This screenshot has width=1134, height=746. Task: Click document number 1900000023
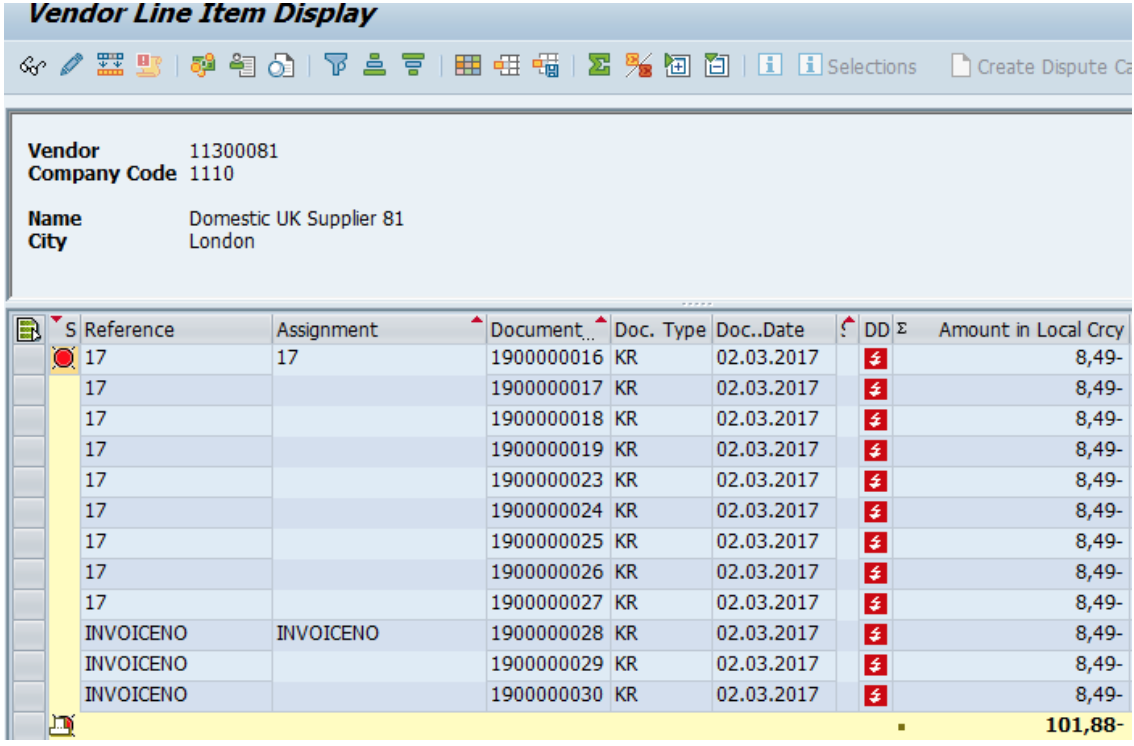click(547, 480)
